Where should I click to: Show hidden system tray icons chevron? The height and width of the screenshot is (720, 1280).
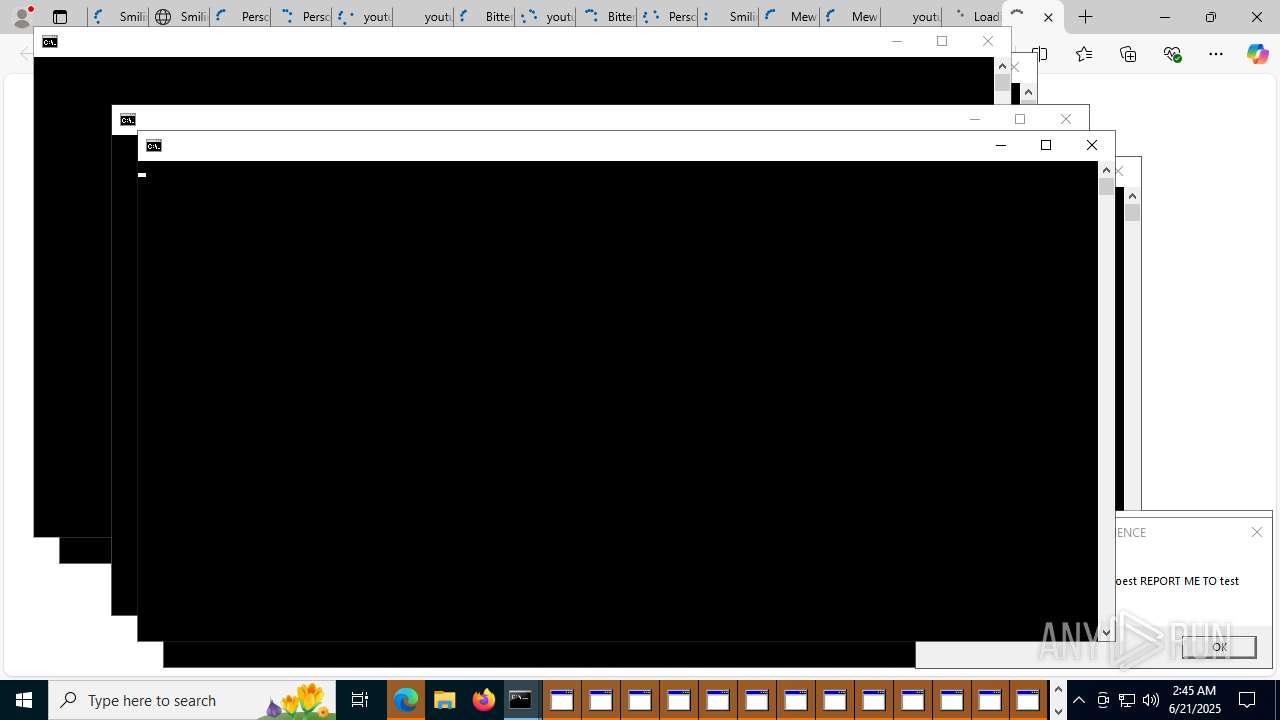click(x=1079, y=700)
